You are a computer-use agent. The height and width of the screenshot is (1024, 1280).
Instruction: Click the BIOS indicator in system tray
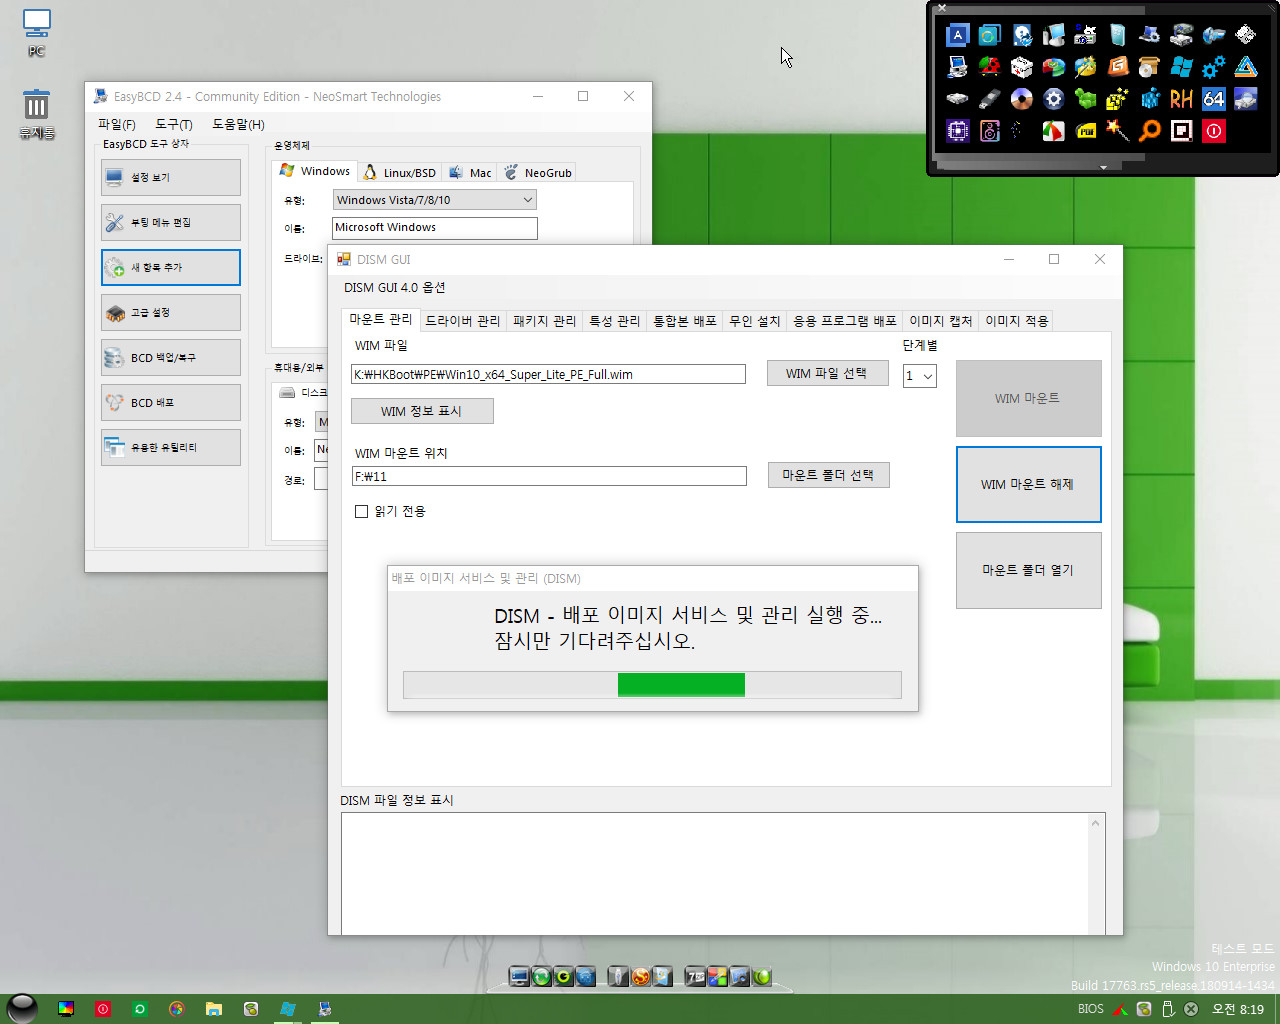coord(1090,1009)
